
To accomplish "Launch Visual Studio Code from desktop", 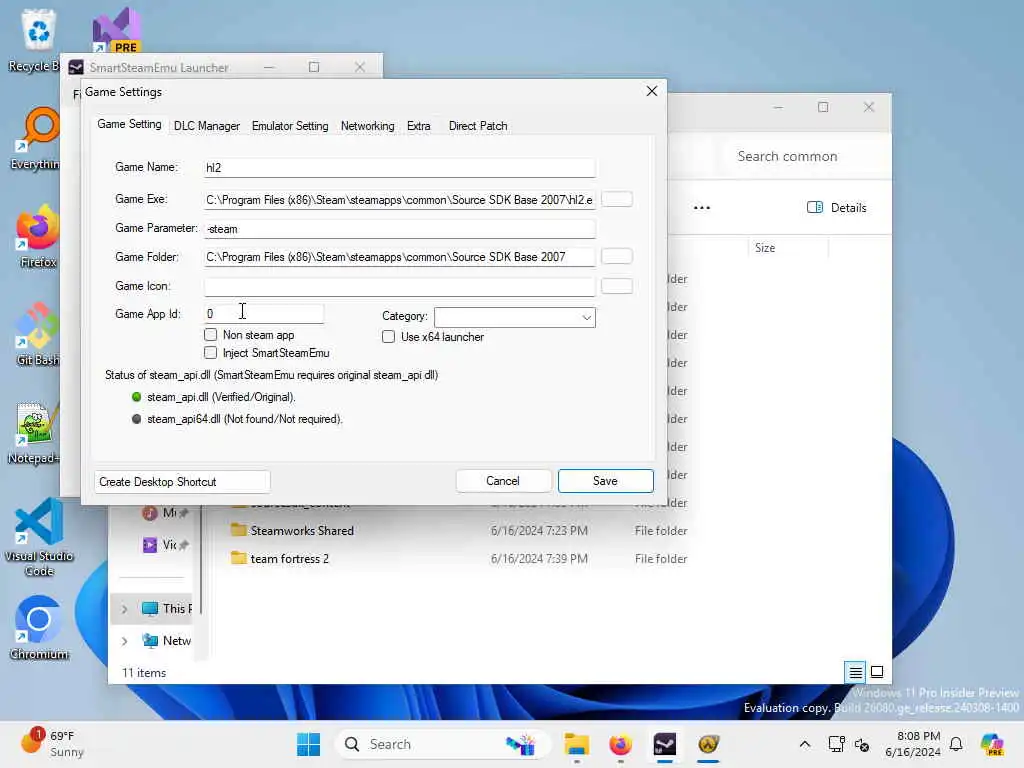I will click(x=39, y=537).
